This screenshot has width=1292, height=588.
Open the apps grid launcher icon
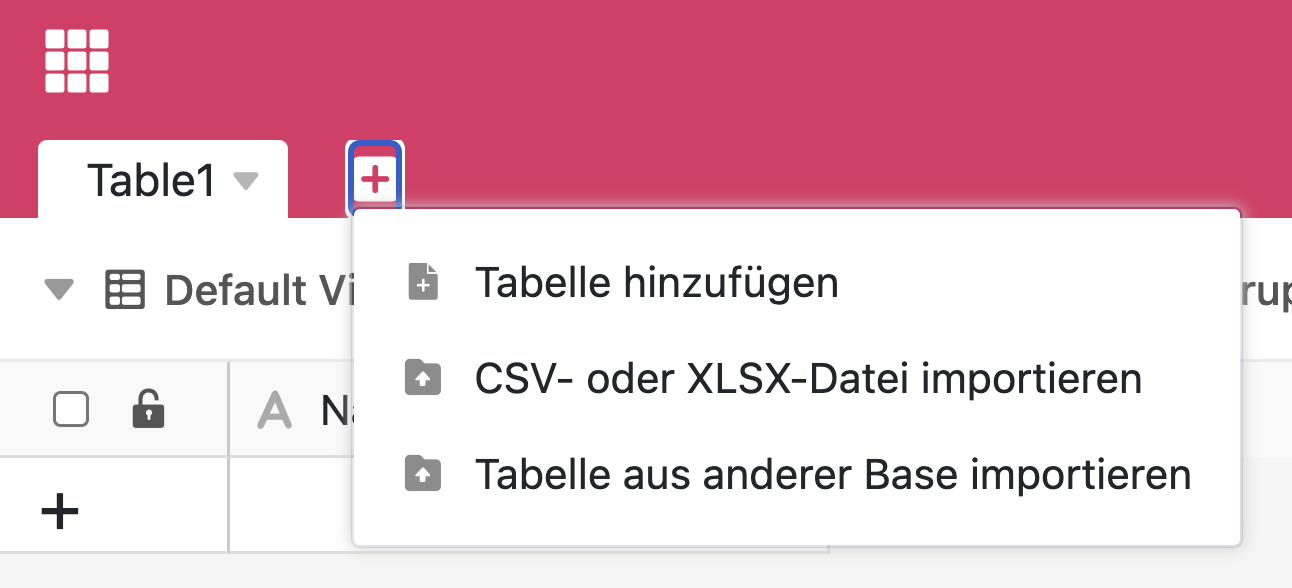tap(77, 61)
